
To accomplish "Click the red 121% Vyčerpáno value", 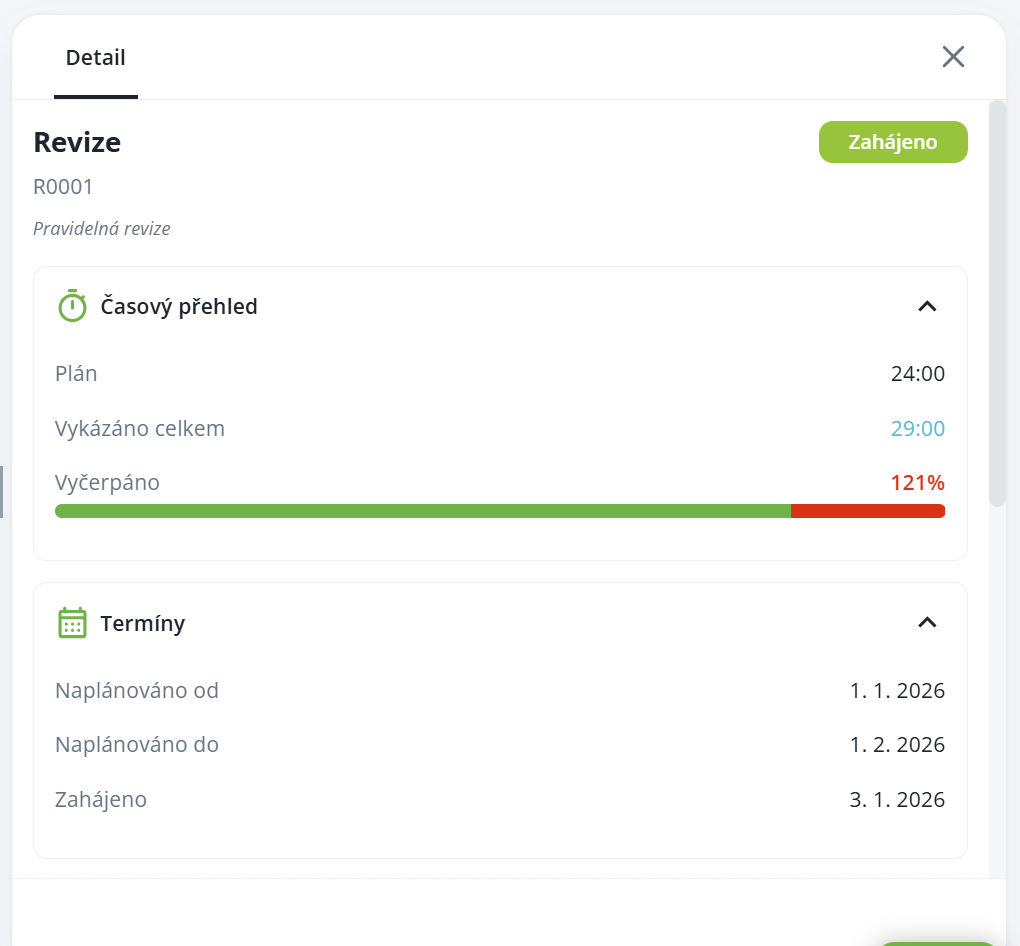I will [917, 483].
